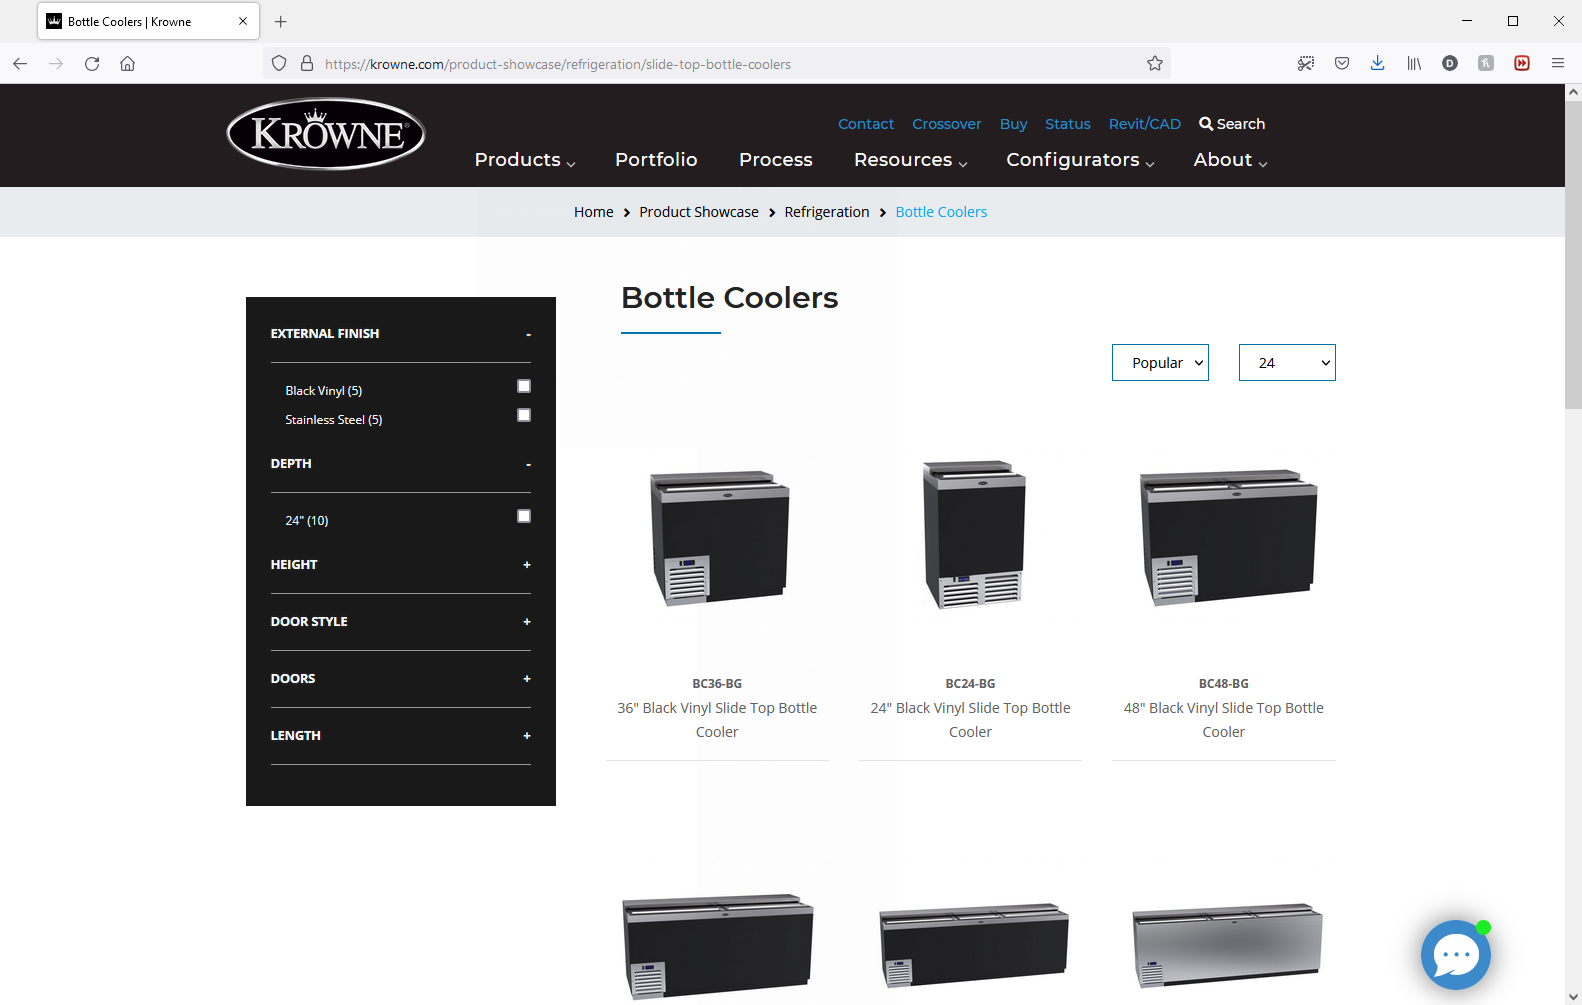Open the 24 items-per-page dropdown
This screenshot has height=1005, width=1582.
pyautogui.click(x=1287, y=363)
